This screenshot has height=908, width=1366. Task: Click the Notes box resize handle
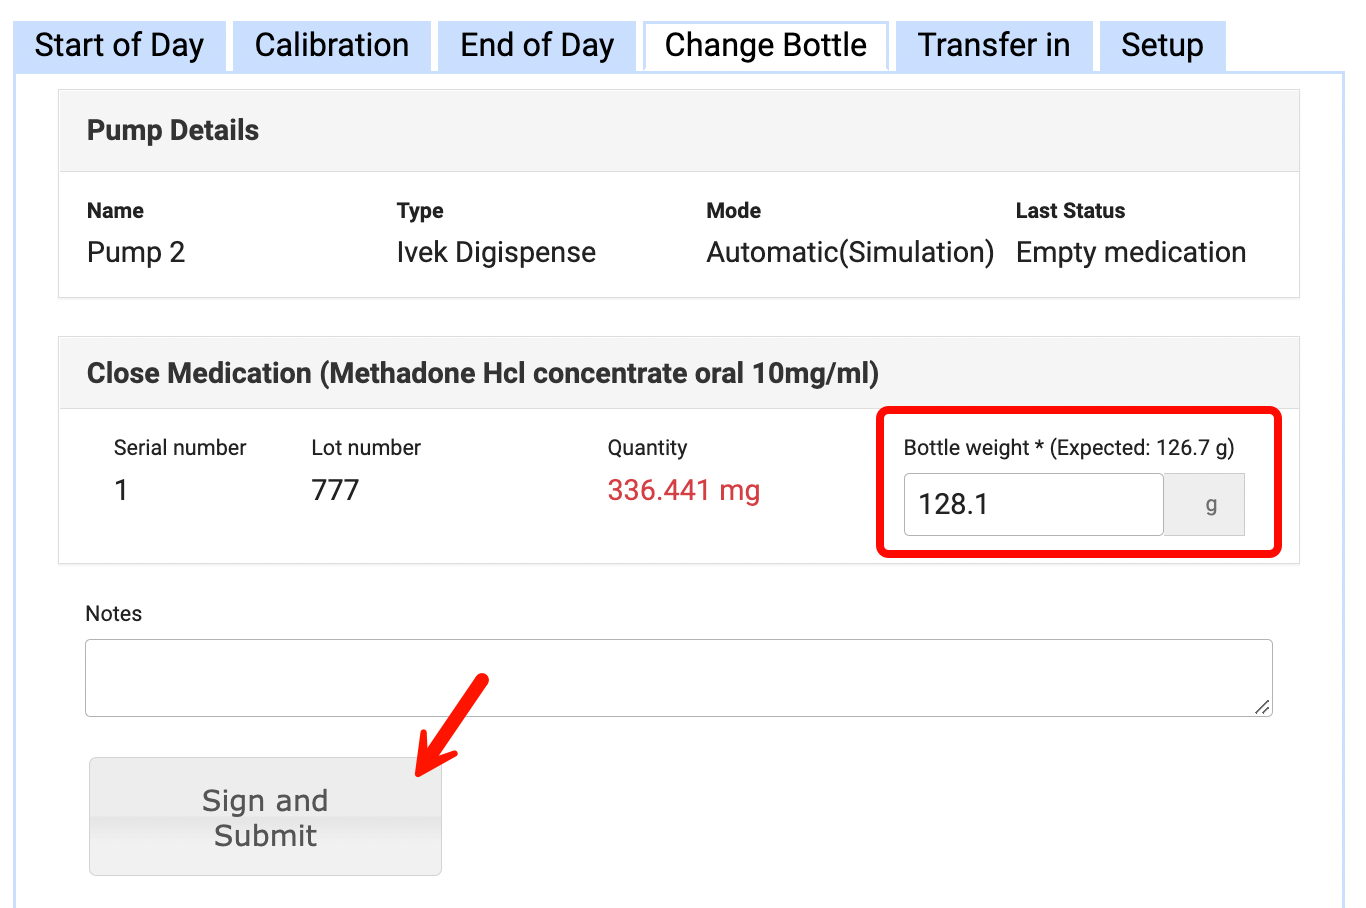(1262, 707)
